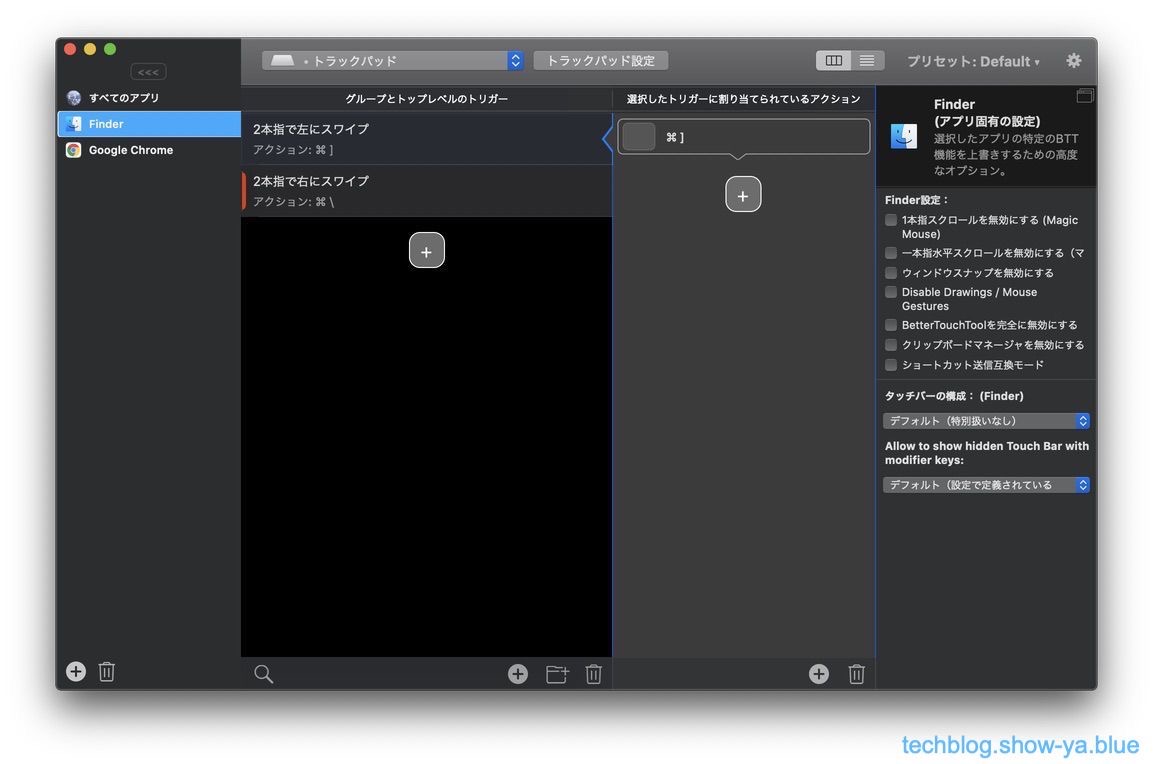Image resolution: width=1153 pixels, height=764 pixels.
Task: Toggle BetterTouchToolを完全に無効にする checkbox
Action: coord(891,325)
